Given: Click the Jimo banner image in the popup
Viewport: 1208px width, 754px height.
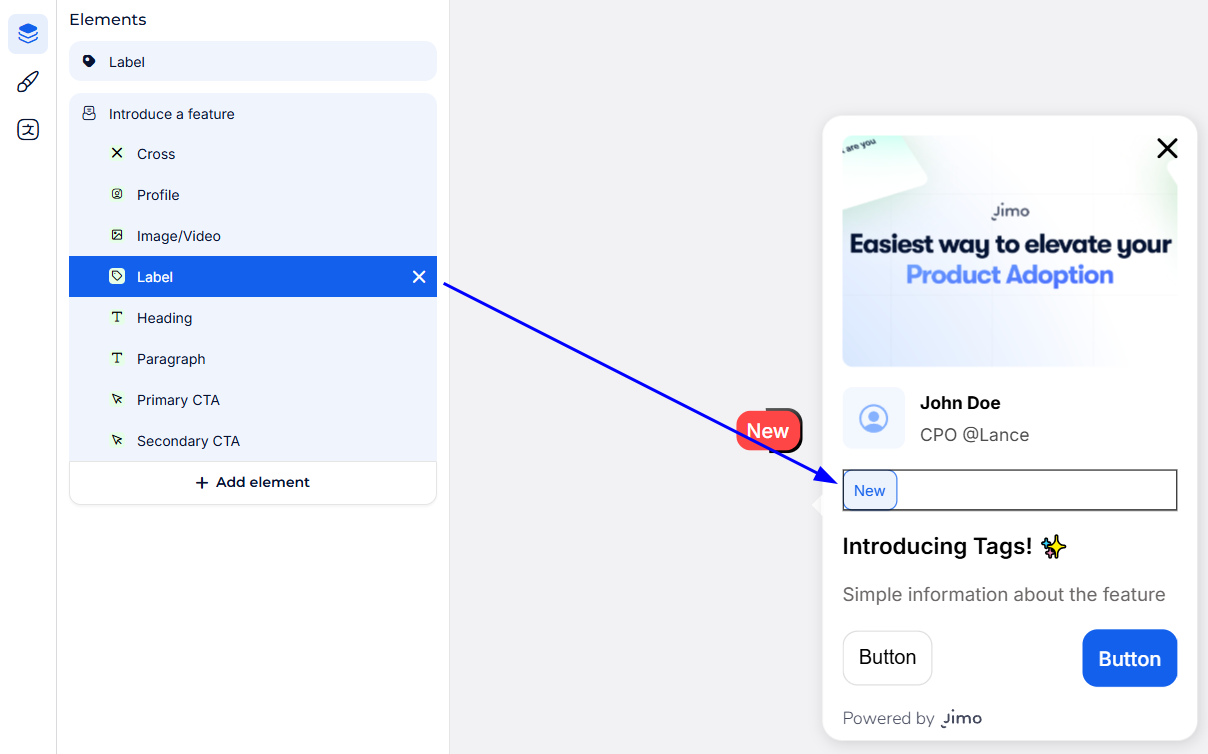Looking at the screenshot, I should coord(1009,251).
